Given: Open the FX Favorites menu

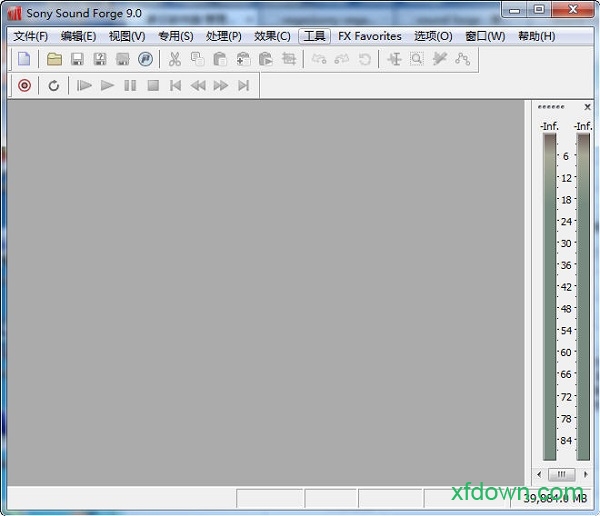Looking at the screenshot, I should tap(370, 36).
